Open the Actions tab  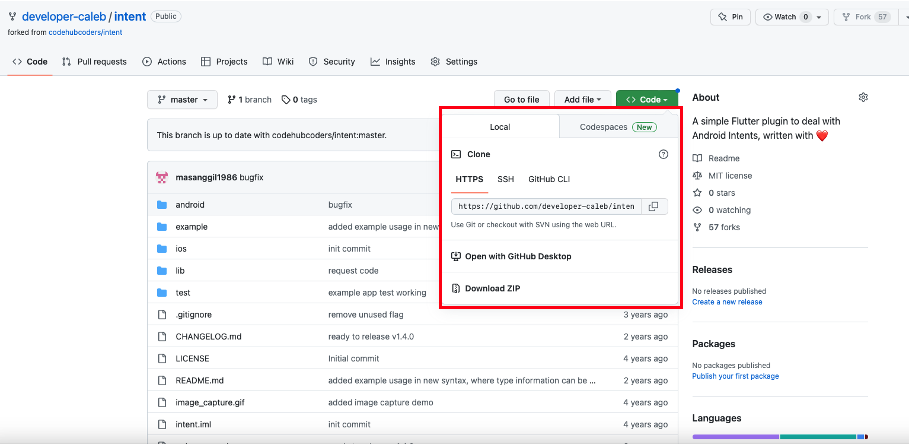(x=165, y=61)
